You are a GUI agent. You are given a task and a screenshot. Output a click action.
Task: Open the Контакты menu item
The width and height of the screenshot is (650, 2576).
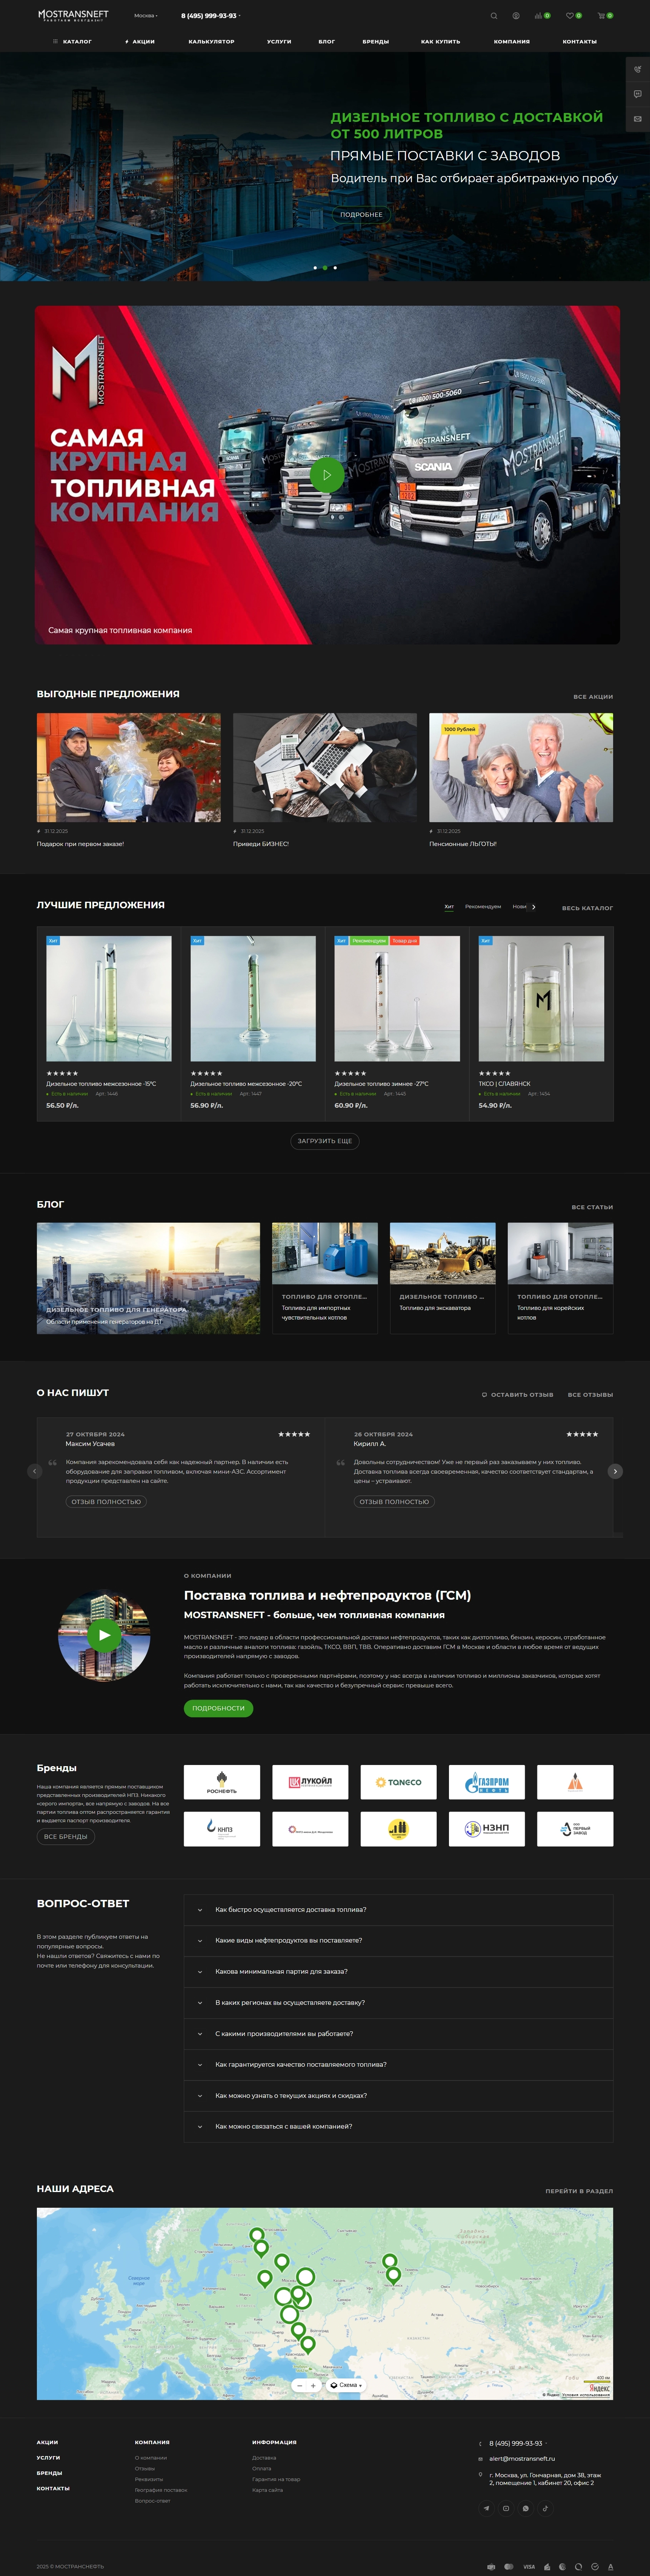click(580, 41)
